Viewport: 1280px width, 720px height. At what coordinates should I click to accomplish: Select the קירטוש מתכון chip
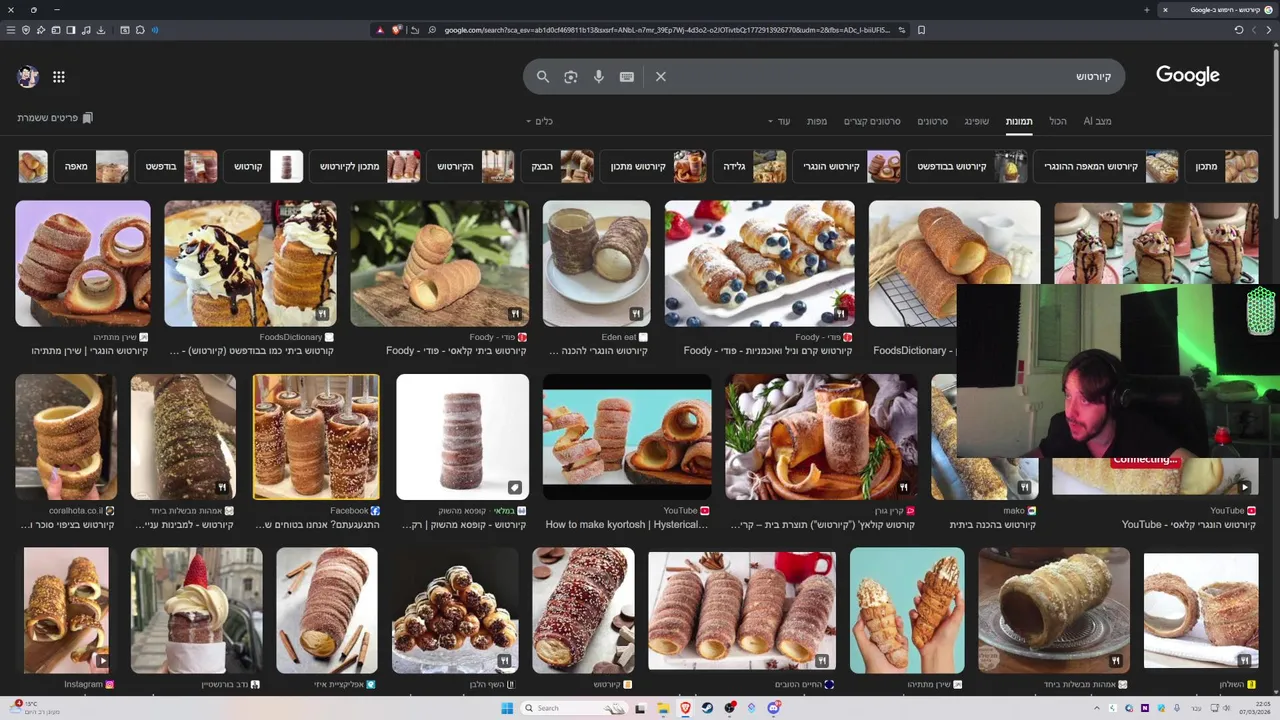click(653, 166)
